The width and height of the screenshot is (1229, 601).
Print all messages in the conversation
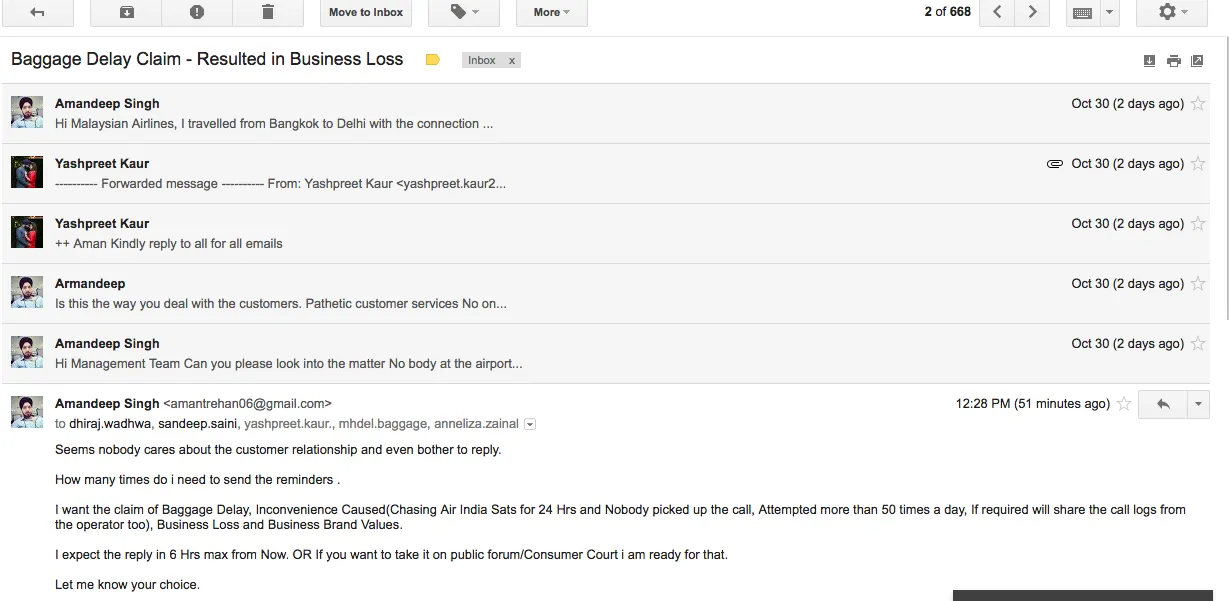click(x=1173, y=61)
